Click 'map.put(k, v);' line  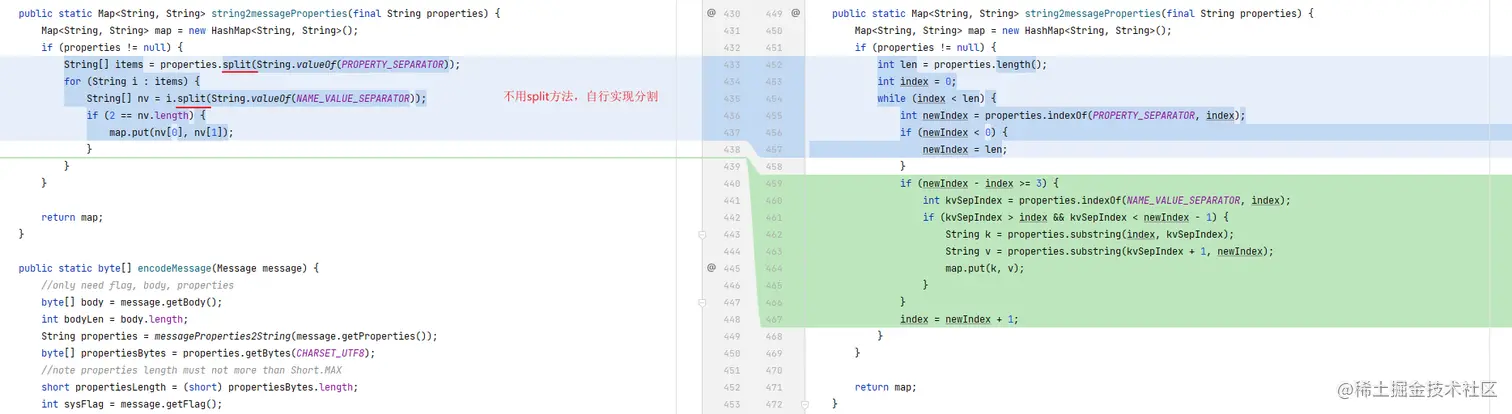click(x=985, y=268)
